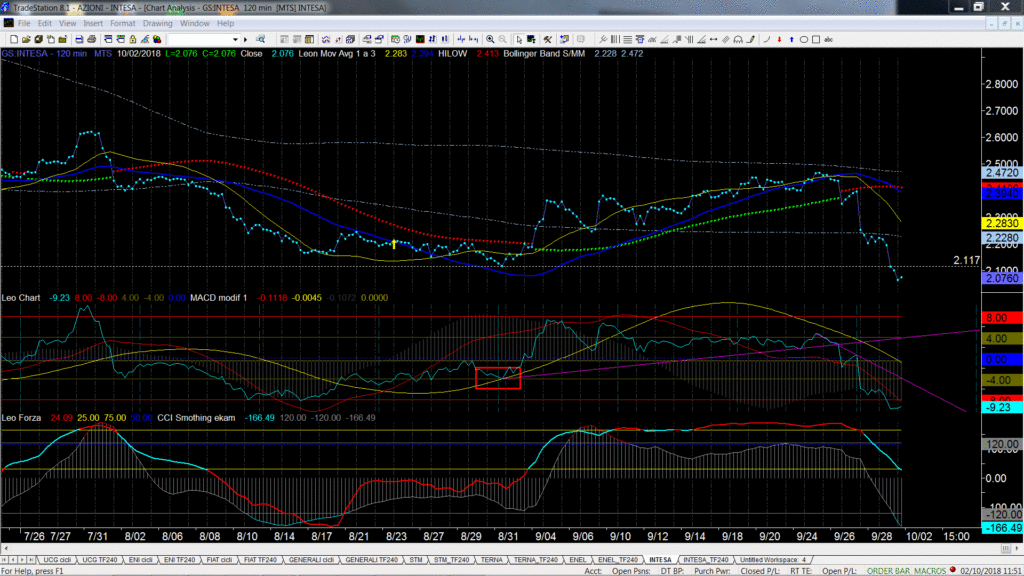Open the Window menu
This screenshot has height=576, width=1024.
pos(195,24)
